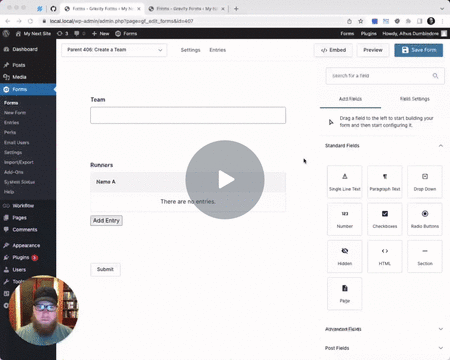This screenshot has width=450, height=360.
Task: Switch to the Field Settings tab
Action: click(x=415, y=99)
